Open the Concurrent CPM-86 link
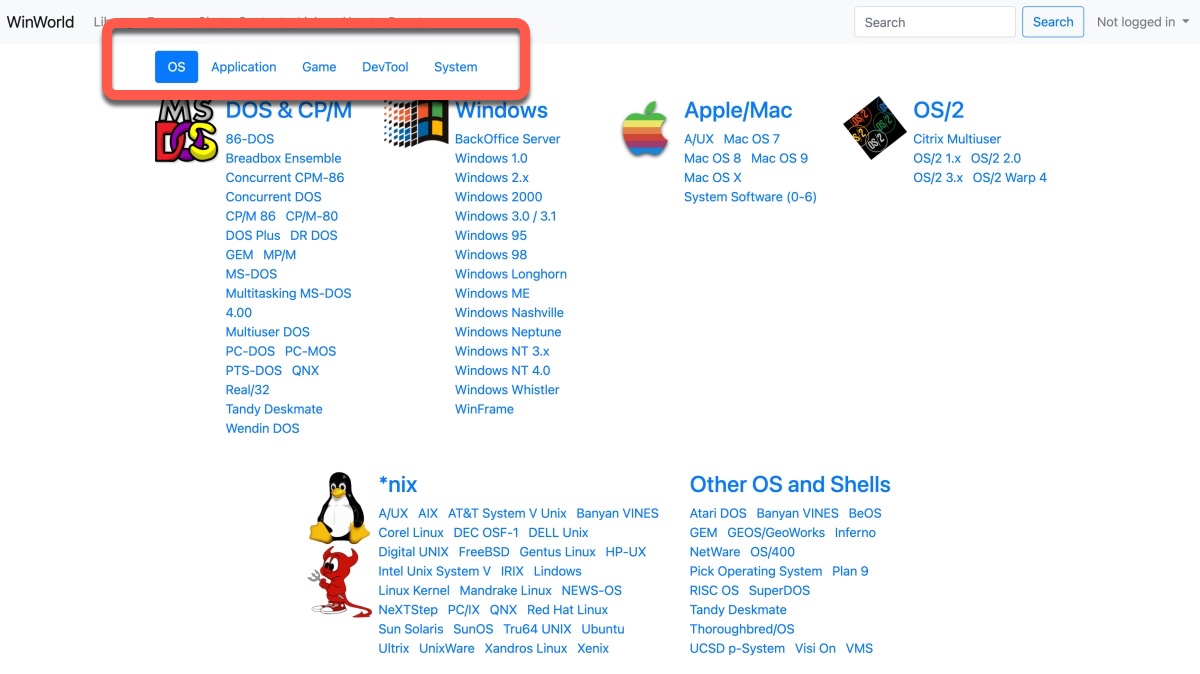Viewport: 1200px width, 674px height. click(x=285, y=178)
